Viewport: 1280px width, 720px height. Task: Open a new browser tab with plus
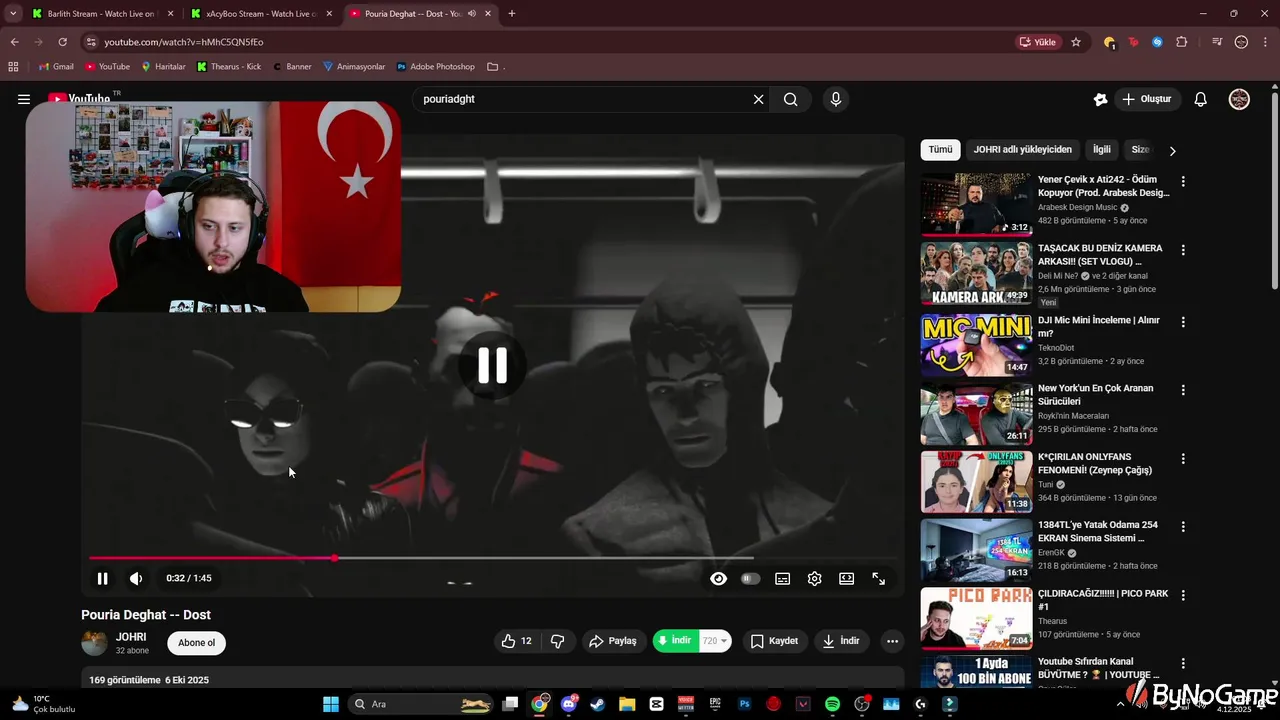click(512, 14)
